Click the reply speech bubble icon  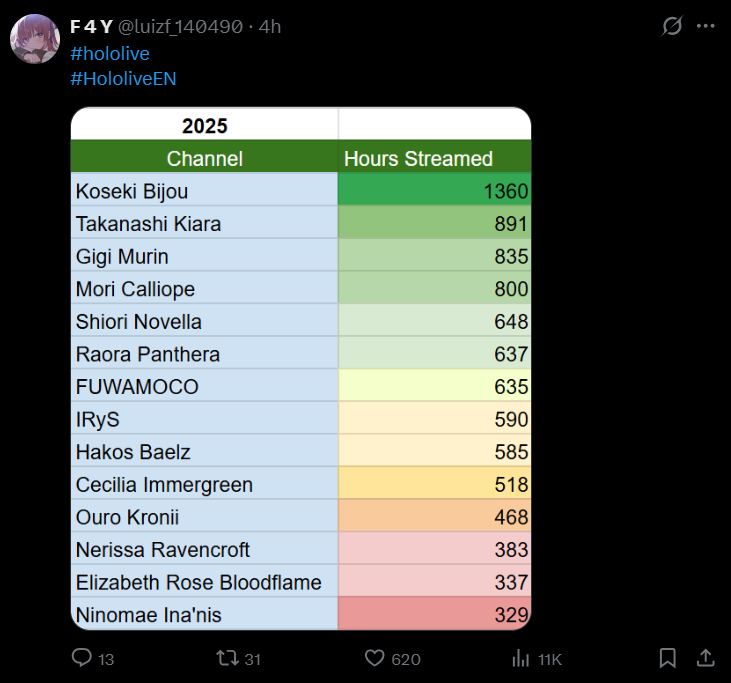(x=82, y=658)
